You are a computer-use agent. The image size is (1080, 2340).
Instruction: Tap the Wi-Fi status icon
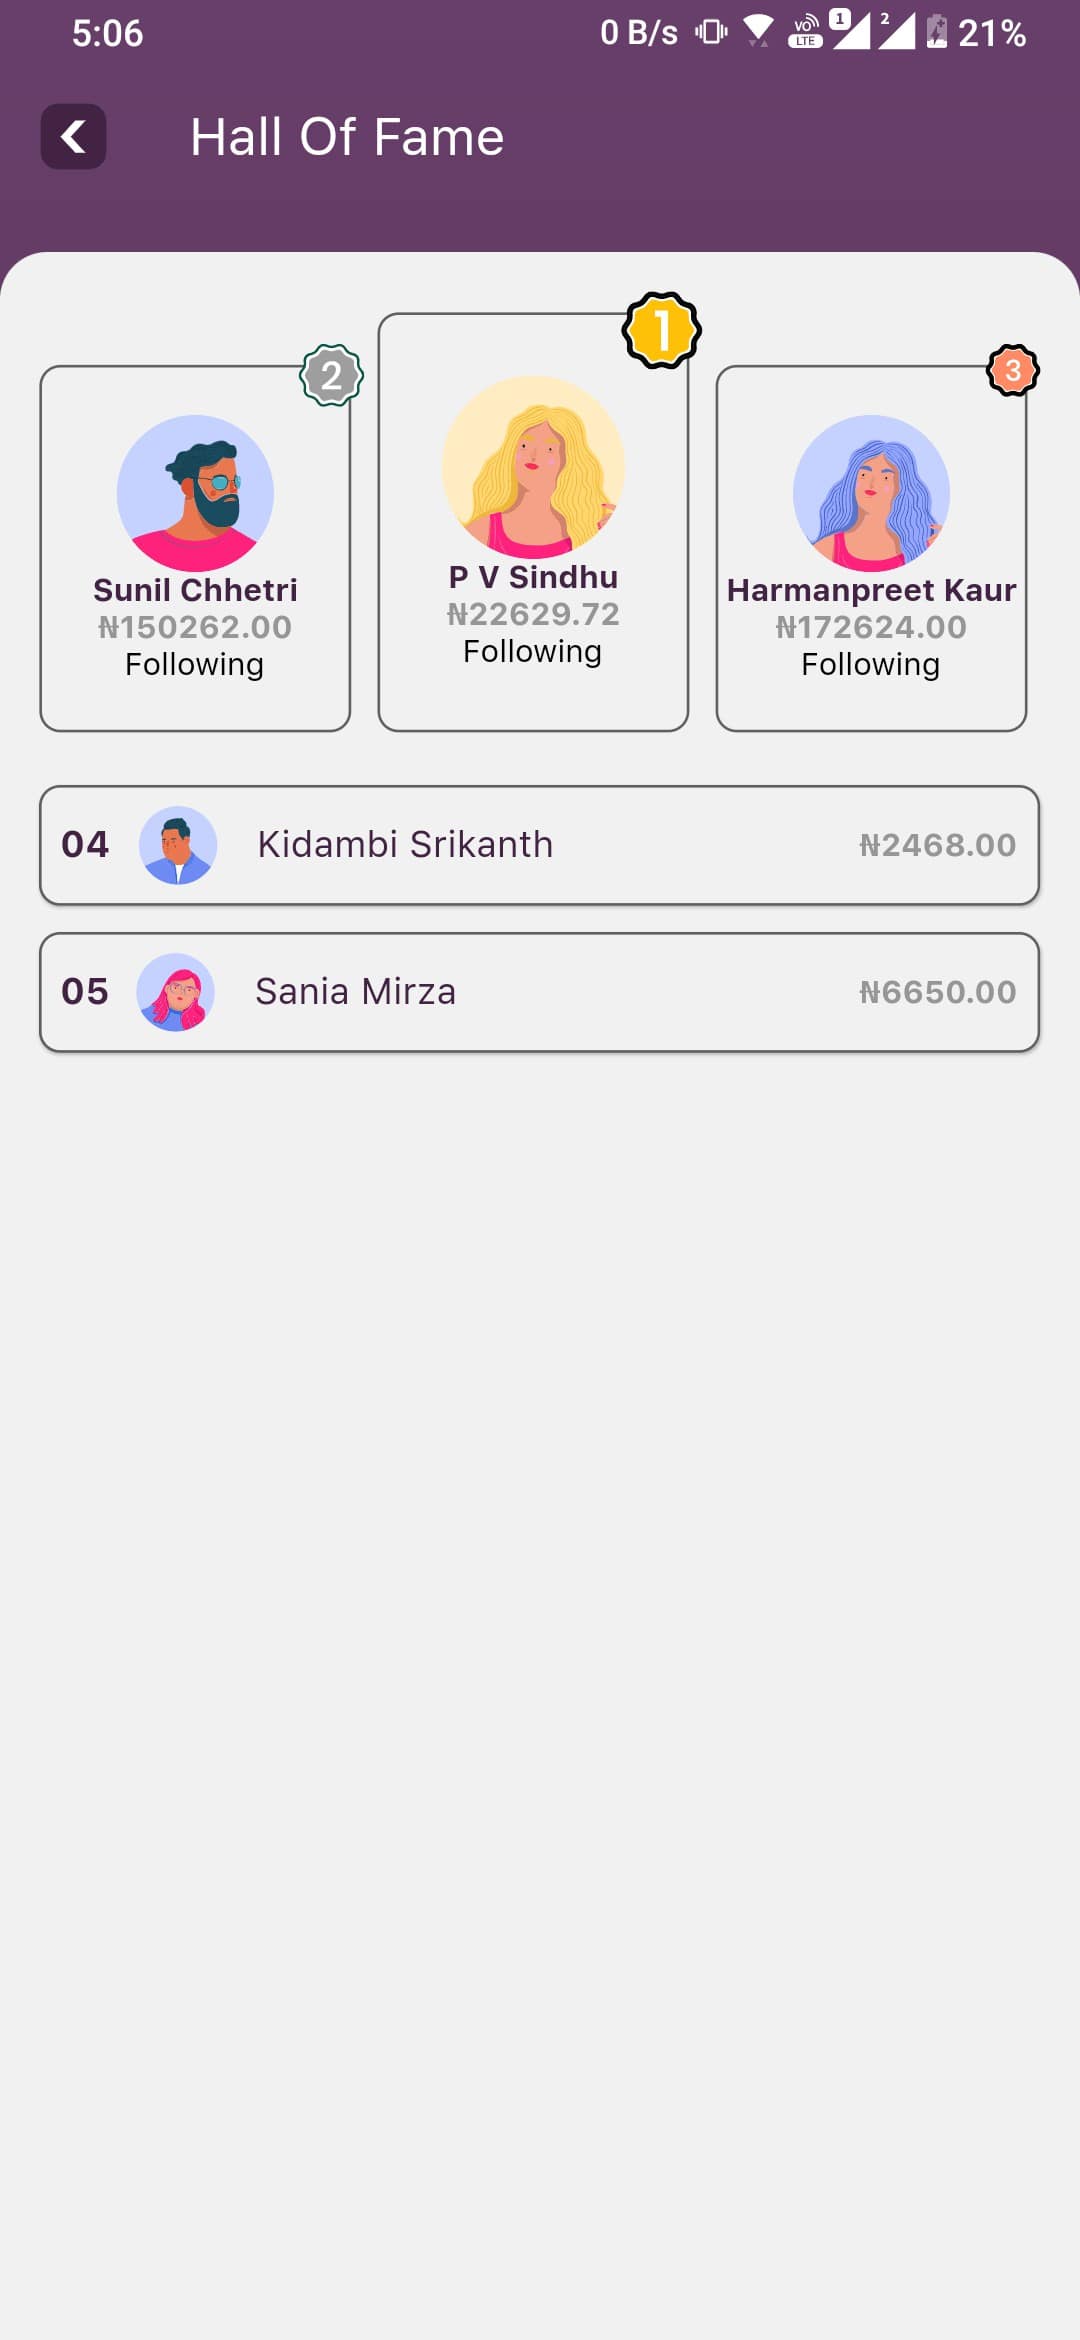tap(758, 31)
